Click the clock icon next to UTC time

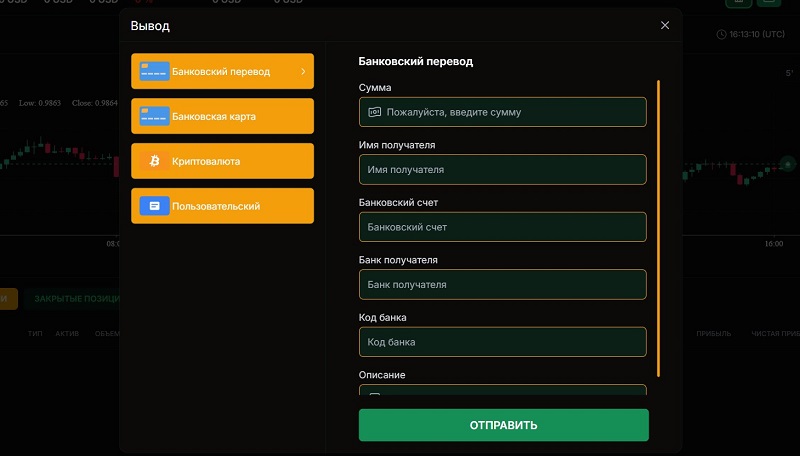pos(721,35)
